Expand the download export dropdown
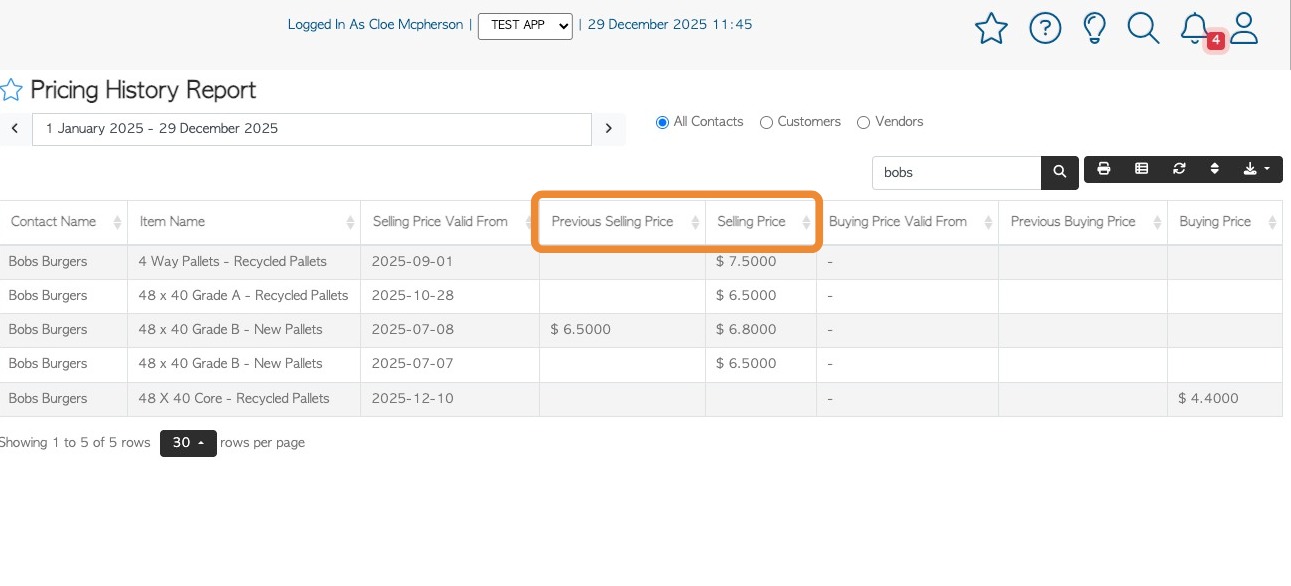 (x=1255, y=169)
